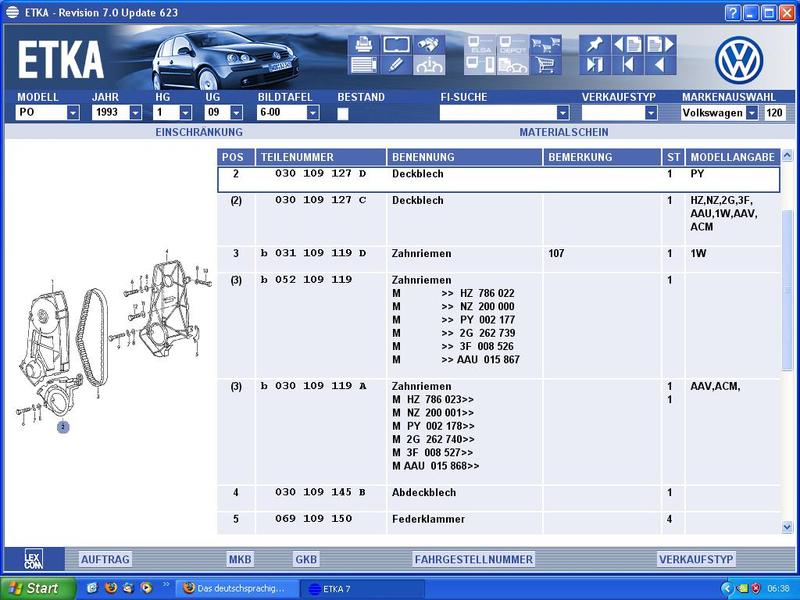Open the MARKENAUSWAHL Volkswagen dropdown
The width and height of the screenshot is (800, 600).
pos(752,113)
